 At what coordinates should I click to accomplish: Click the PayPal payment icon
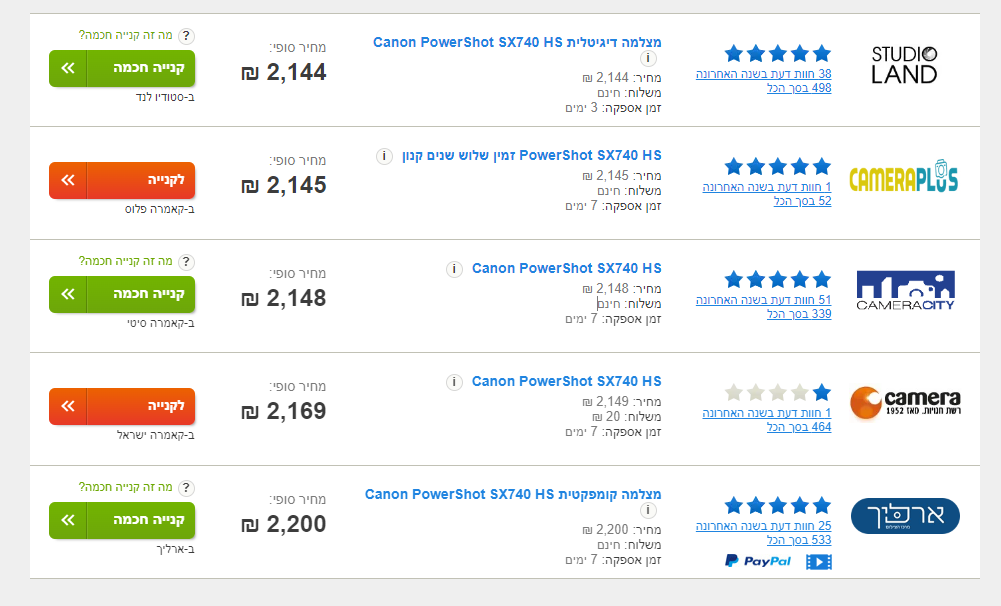click(757, 561)
